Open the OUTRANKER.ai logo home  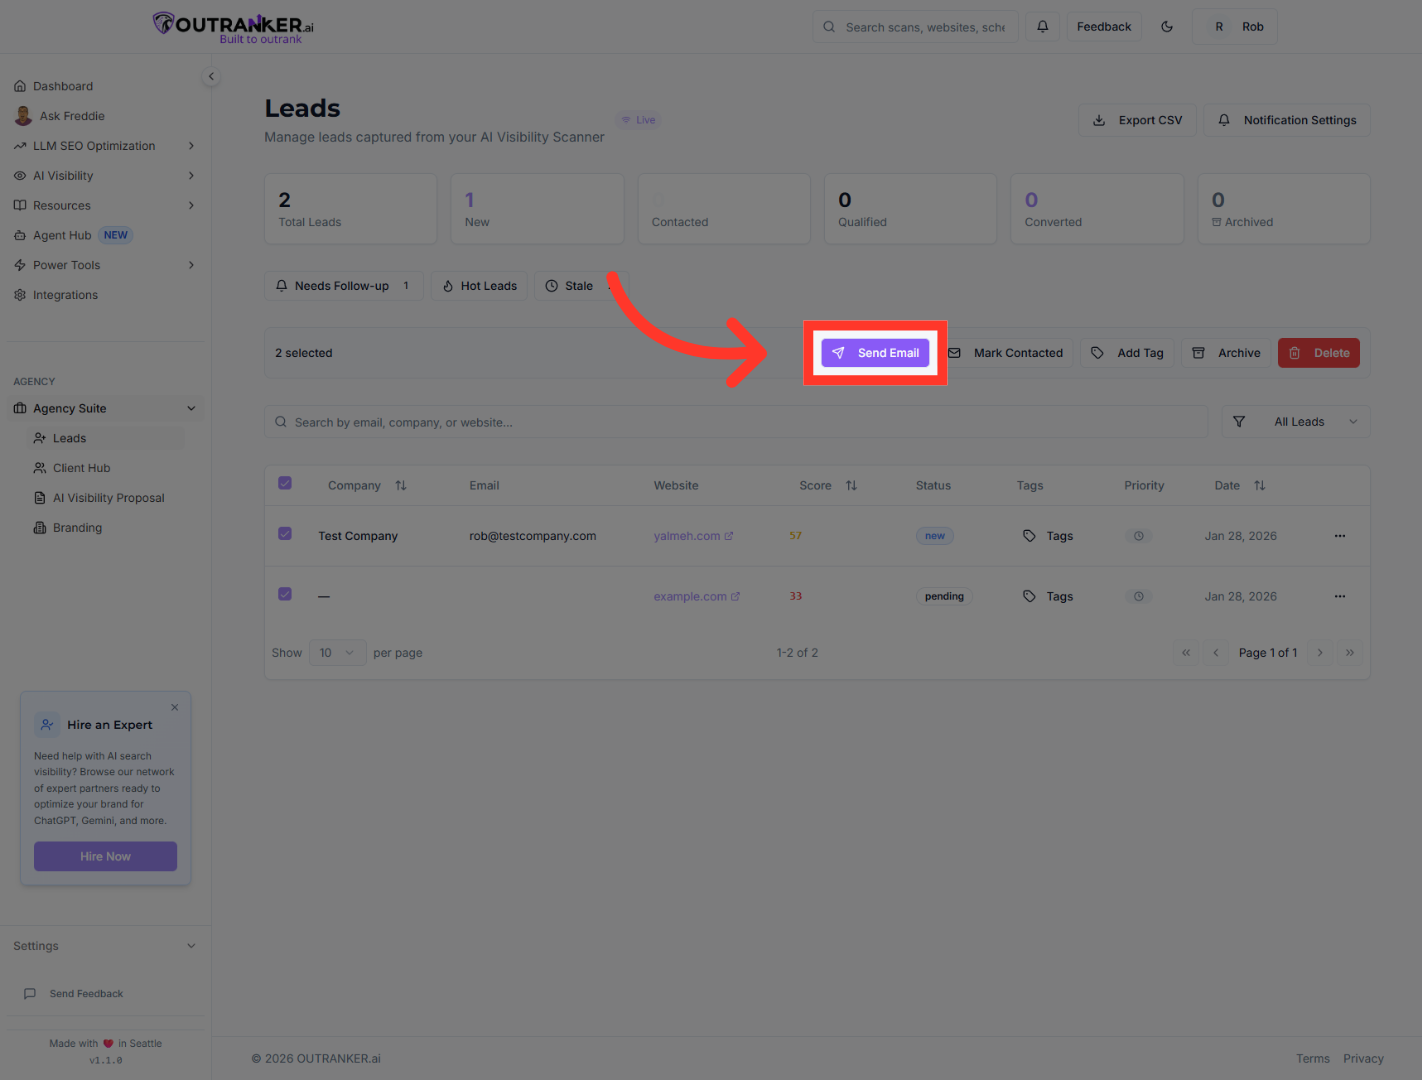tap(233, 27)
